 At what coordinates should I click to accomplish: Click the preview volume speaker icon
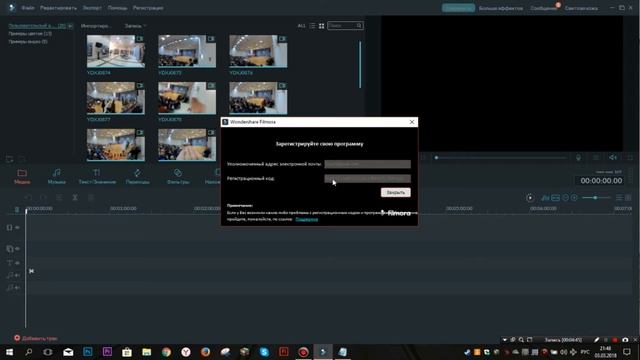point(613,158)
